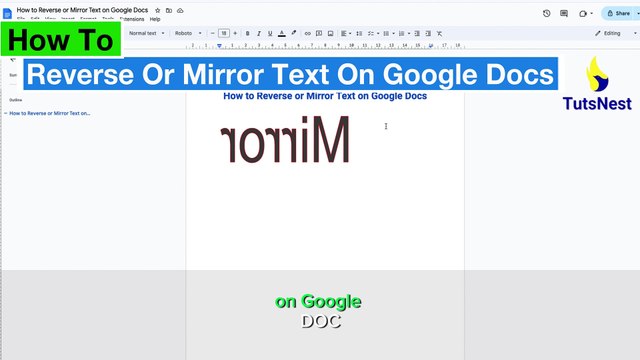Expand the bulleted list options arrow
This screenshot has height=360, width=640.
click(x=393, y=33)
